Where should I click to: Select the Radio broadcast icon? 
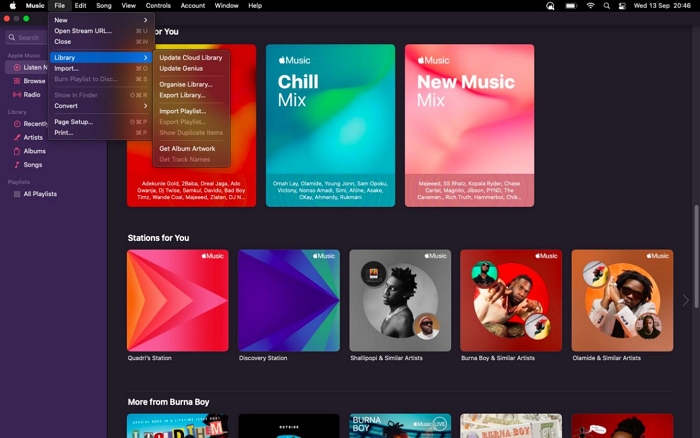click(17, 95)
